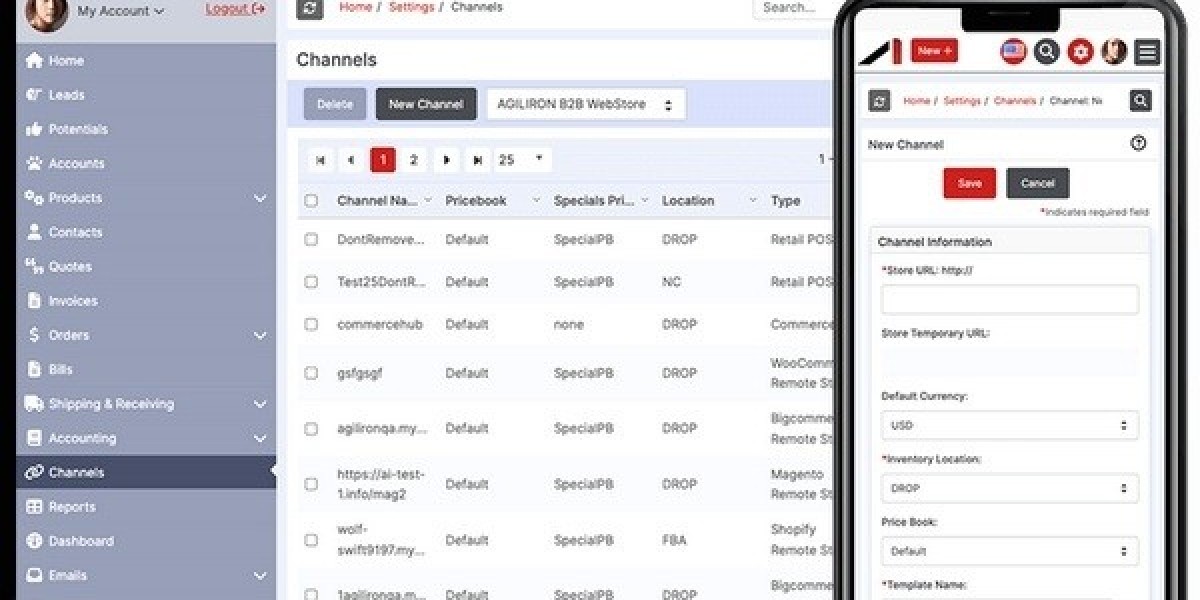Viewport: 1200px width, 600px height.
Task: Open the Quotes sidebar icon
Action: click(34, 266)
